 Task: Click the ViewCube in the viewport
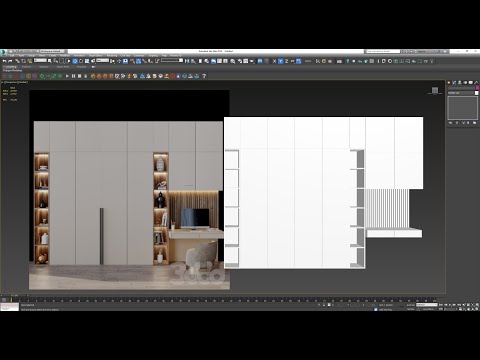(435, 90)
